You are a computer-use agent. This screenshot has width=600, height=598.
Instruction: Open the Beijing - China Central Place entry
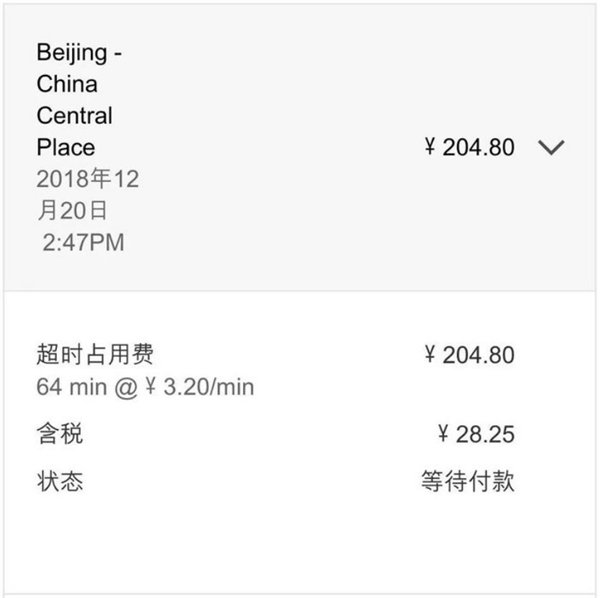pos(80,100)
